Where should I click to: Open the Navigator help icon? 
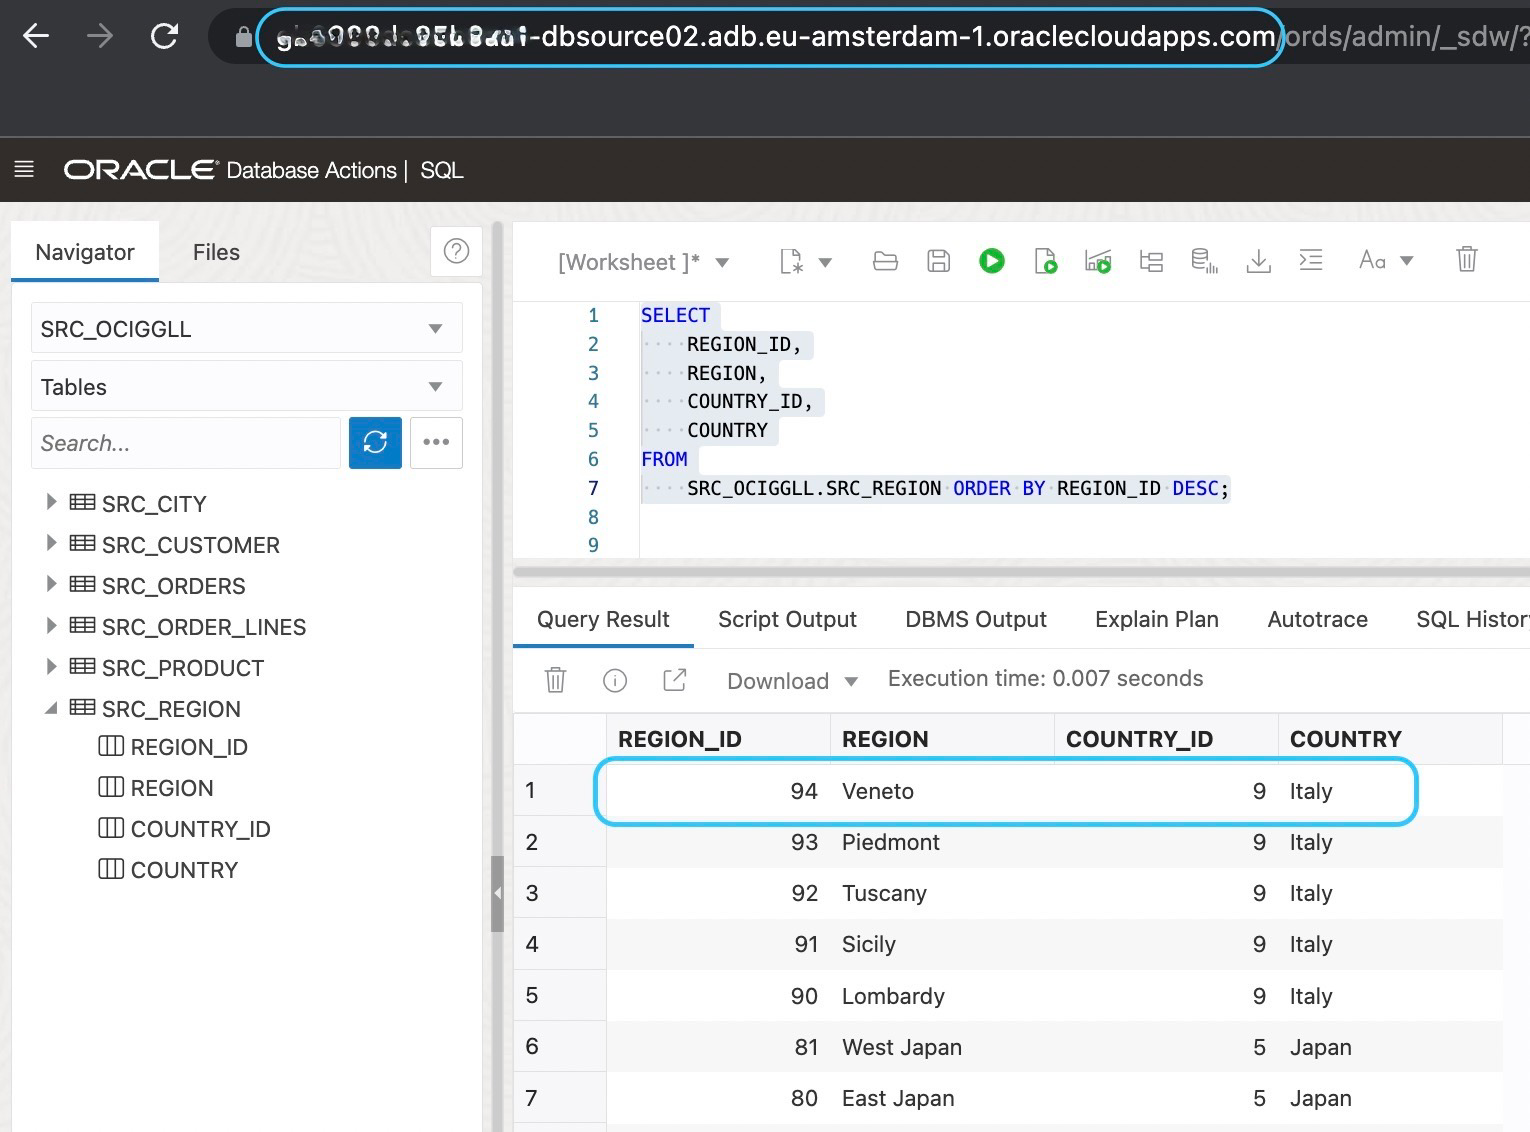(x=456, y=251)
